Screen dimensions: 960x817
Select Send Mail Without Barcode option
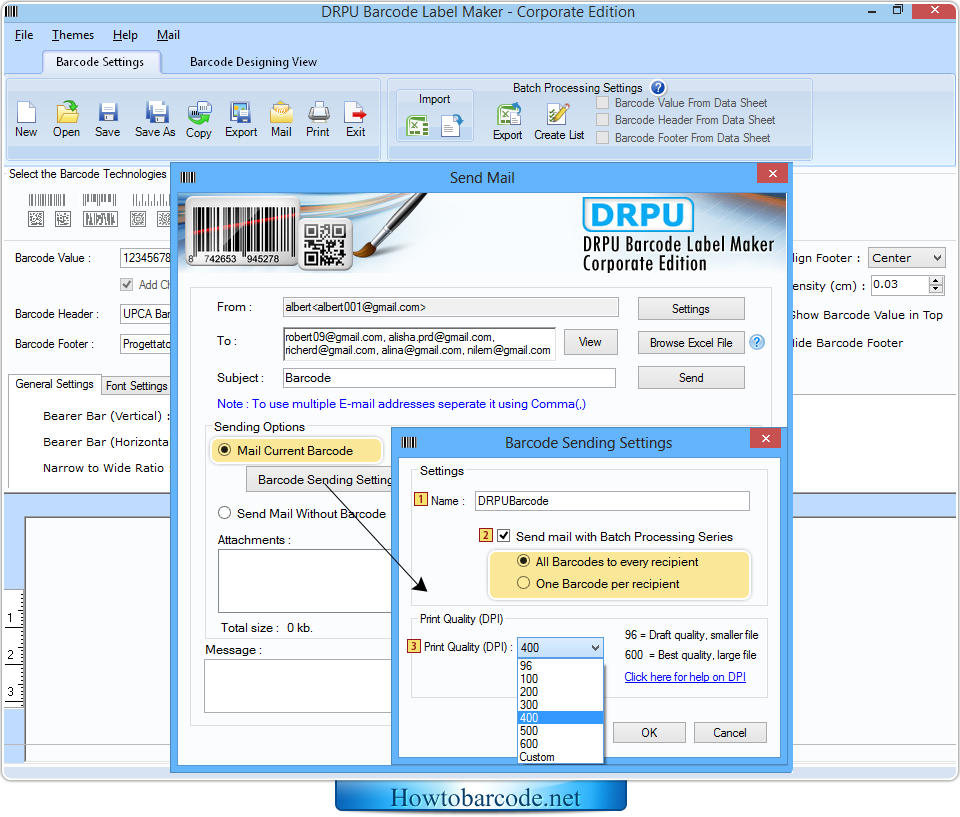pyautogui.click(x=225, y=513)
